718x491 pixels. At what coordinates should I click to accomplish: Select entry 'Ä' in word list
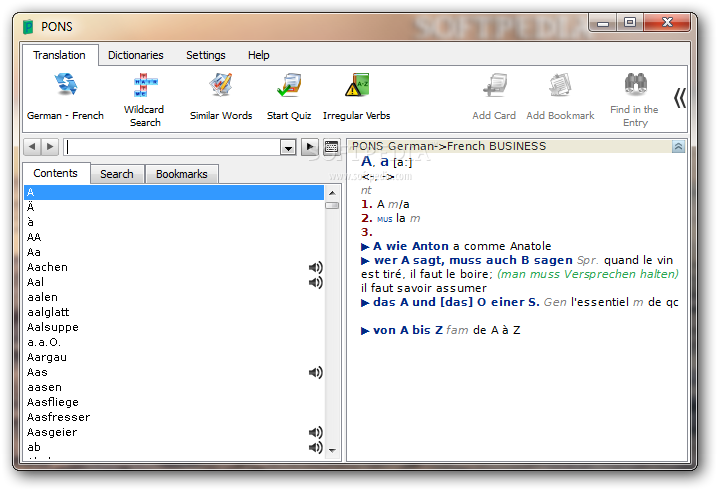tap(174, 207)
